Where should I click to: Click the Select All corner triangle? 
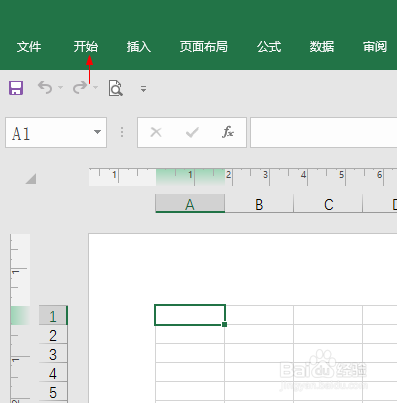point(31,179)
